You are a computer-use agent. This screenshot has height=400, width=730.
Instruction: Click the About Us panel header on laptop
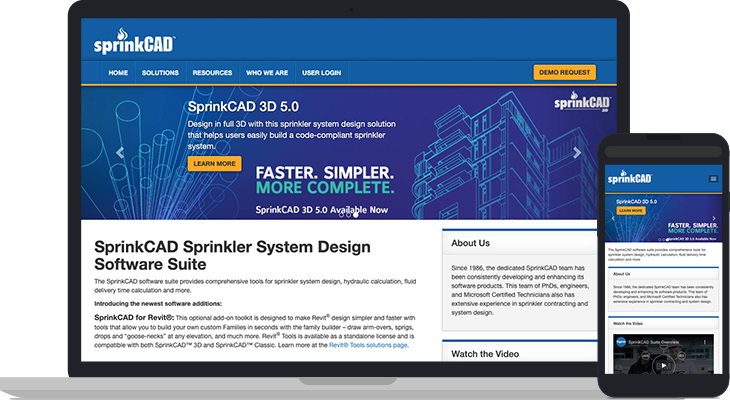(x=519, y=243)
